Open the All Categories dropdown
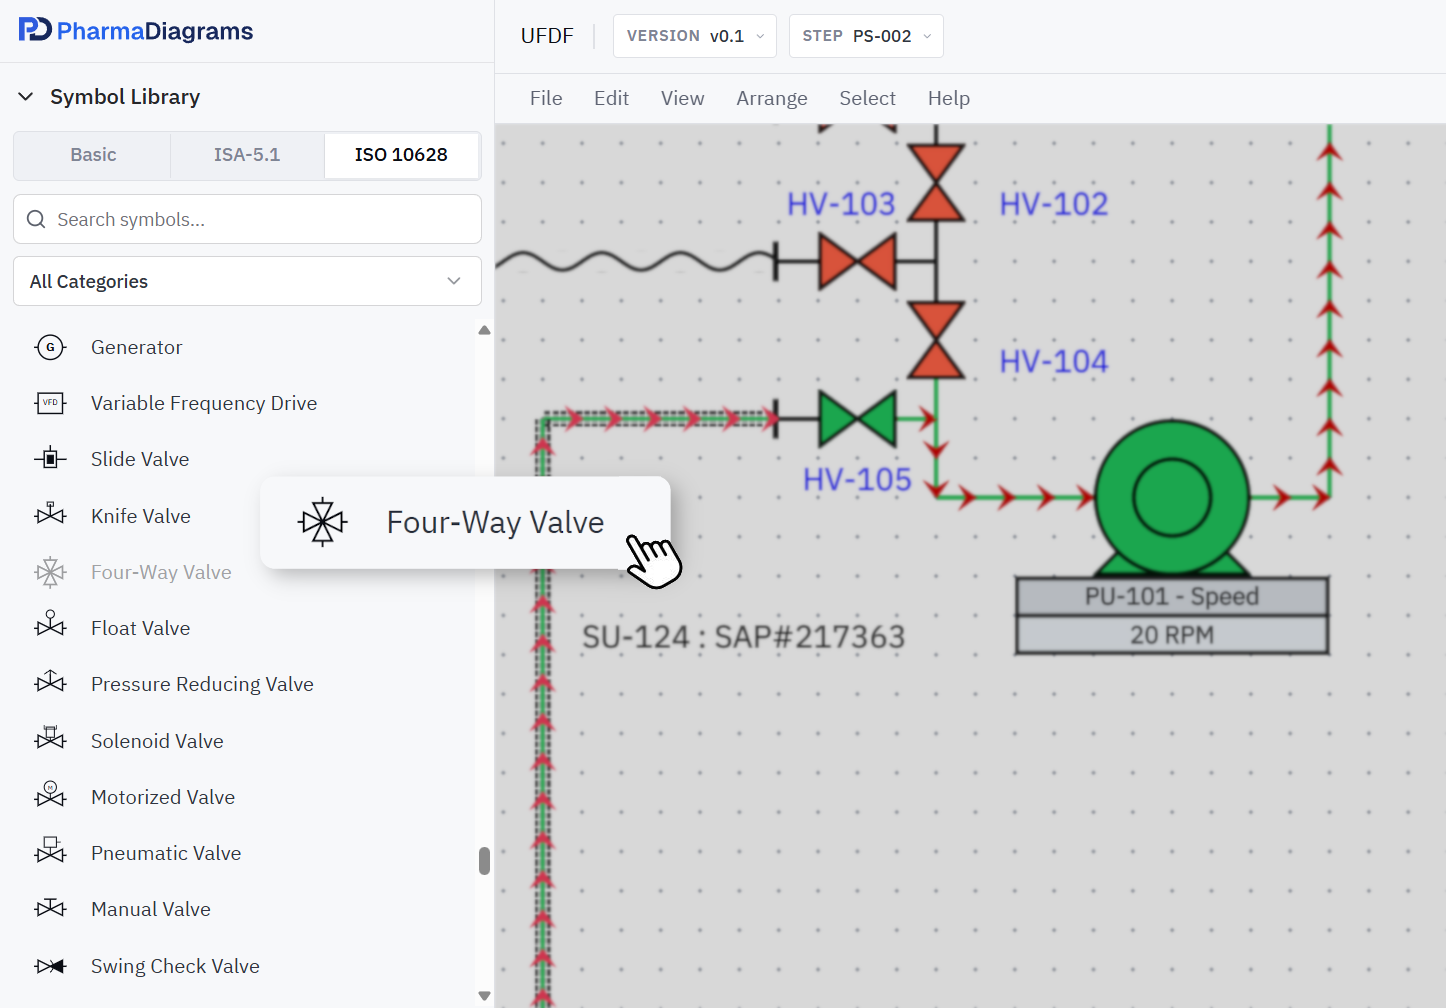Screen dimensions: 1446x1008 [247, 281]
